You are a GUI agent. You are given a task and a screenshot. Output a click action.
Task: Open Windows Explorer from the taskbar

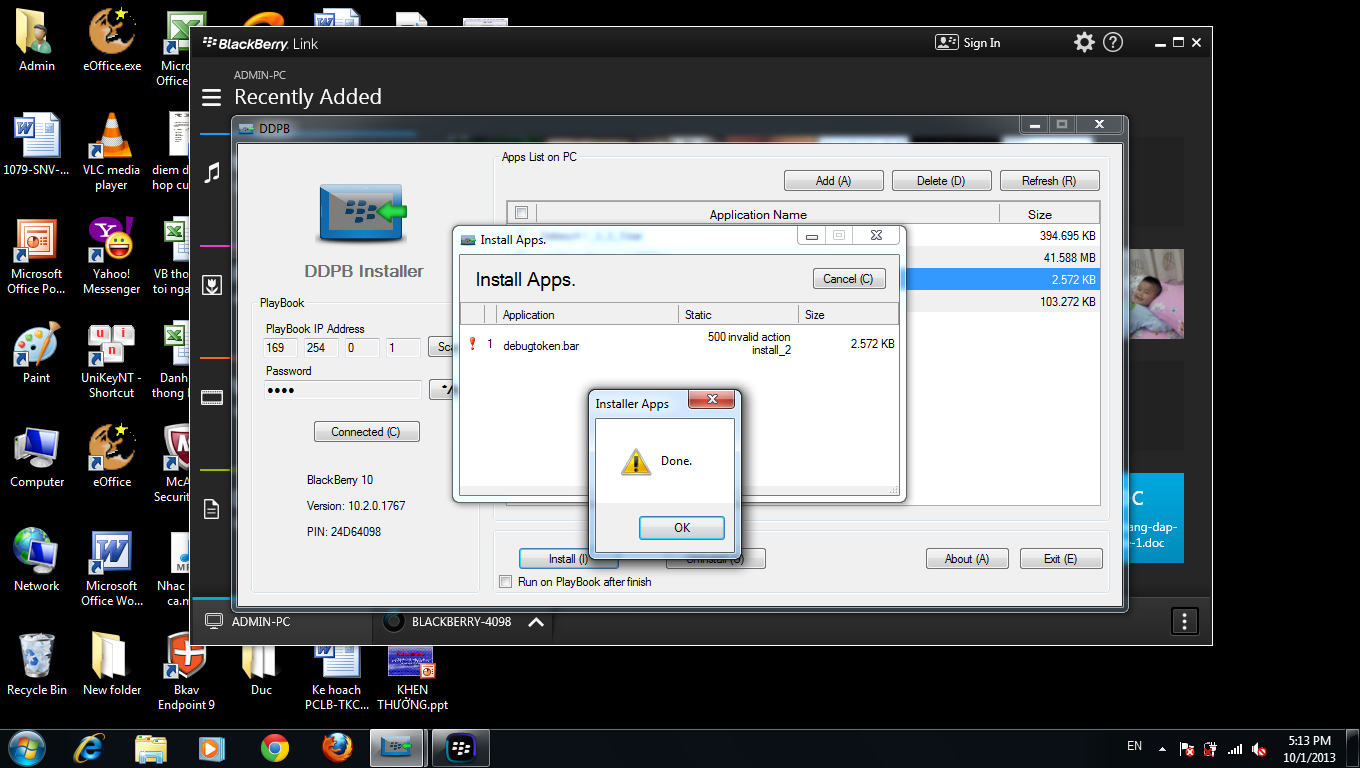151,747
